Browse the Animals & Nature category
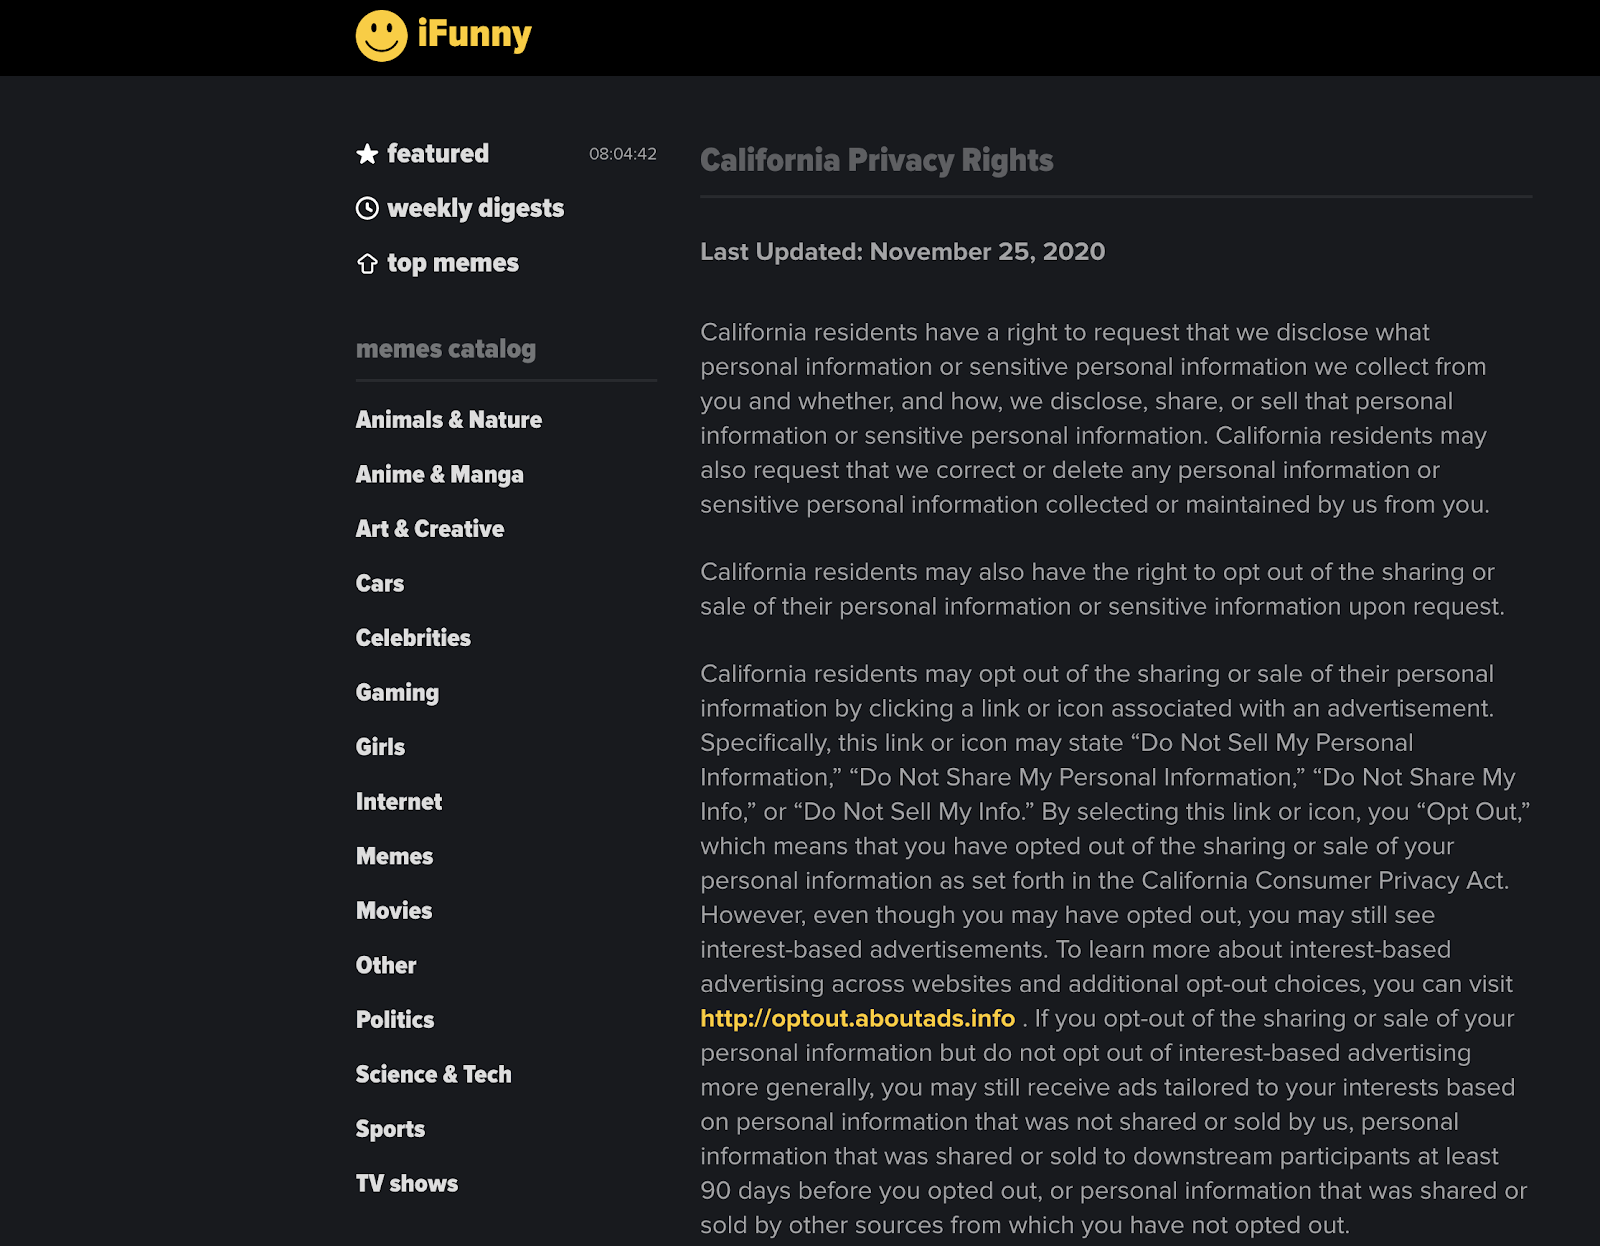1600x1246 pixels. [448, 420]
